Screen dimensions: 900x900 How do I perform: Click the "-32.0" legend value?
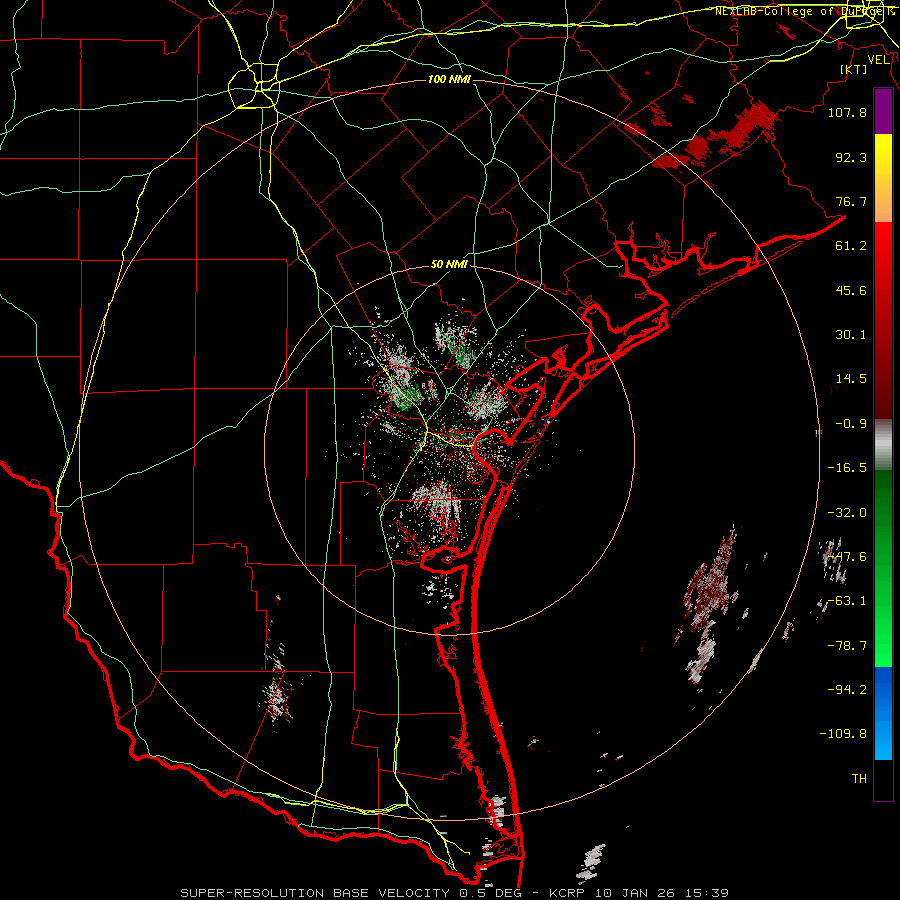tap(847, 513)
